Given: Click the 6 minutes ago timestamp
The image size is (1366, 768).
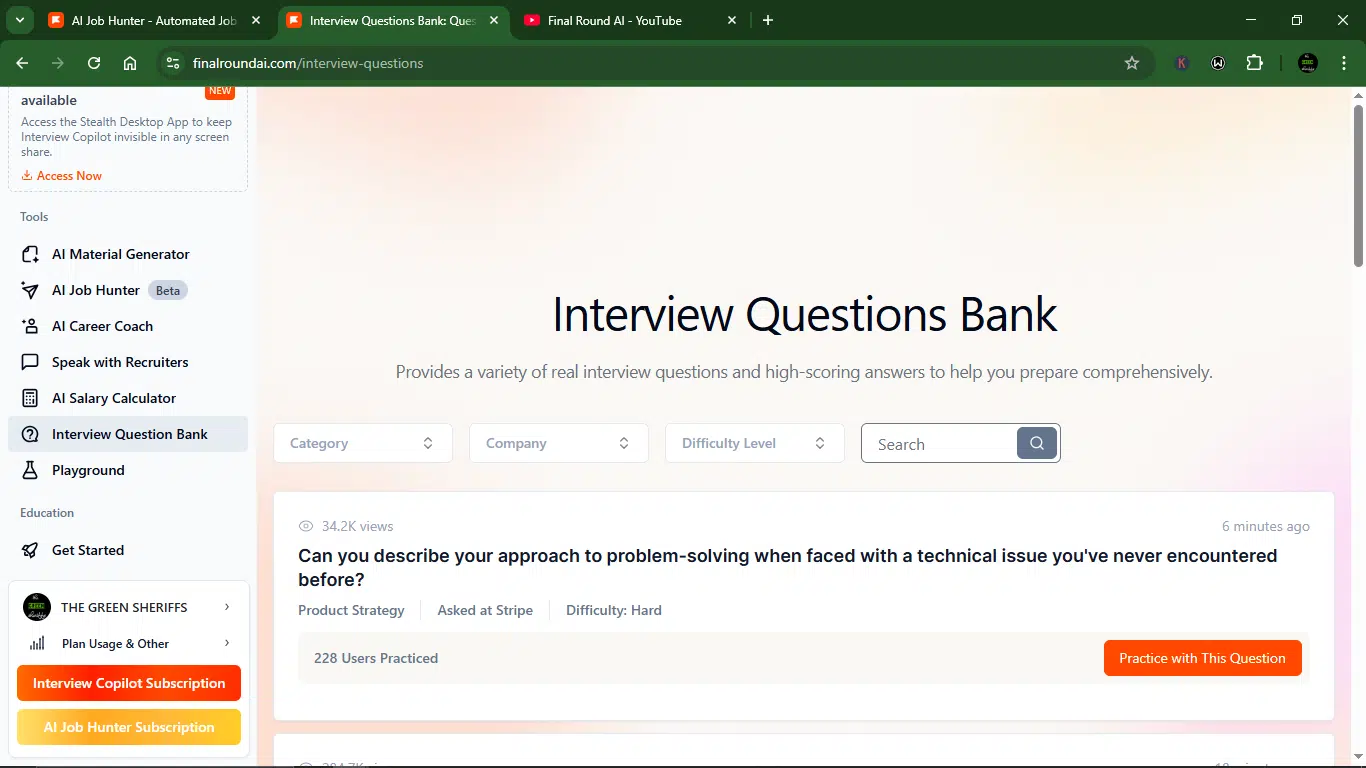Looking at the screenshot, I should (x=1266, y=526).
